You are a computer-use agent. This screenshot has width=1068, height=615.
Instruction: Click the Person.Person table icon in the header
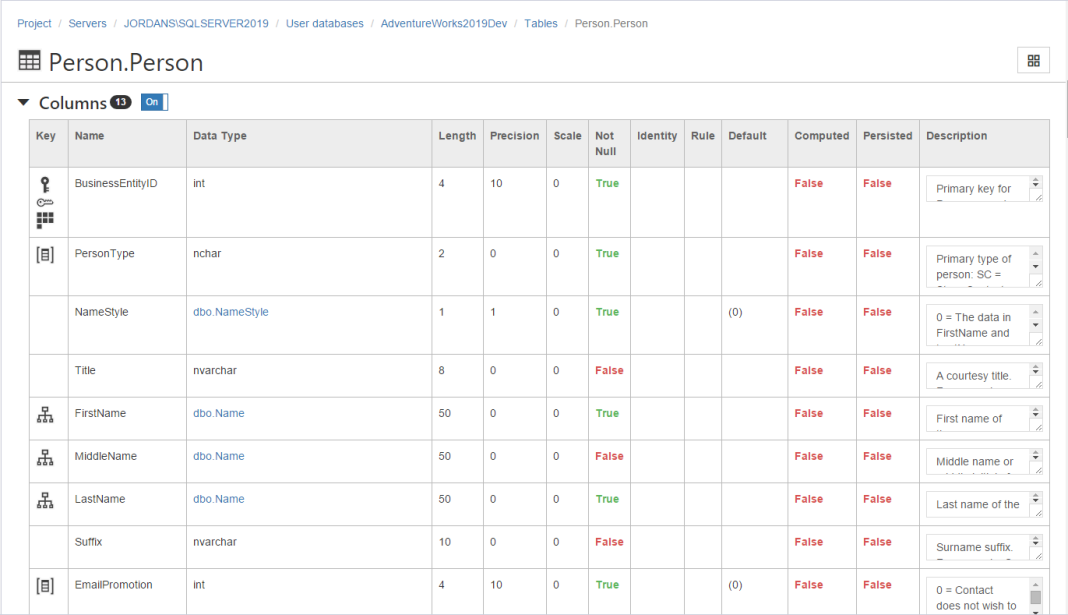(29, 60)
